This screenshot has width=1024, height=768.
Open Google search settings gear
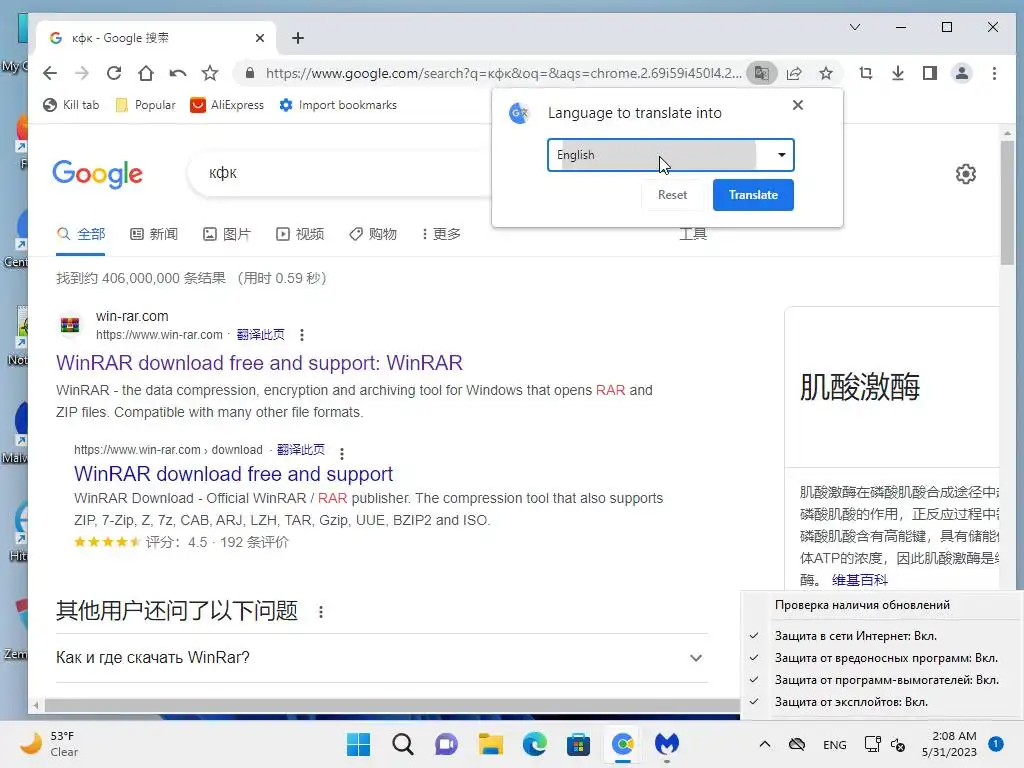(x=966, y=174)
